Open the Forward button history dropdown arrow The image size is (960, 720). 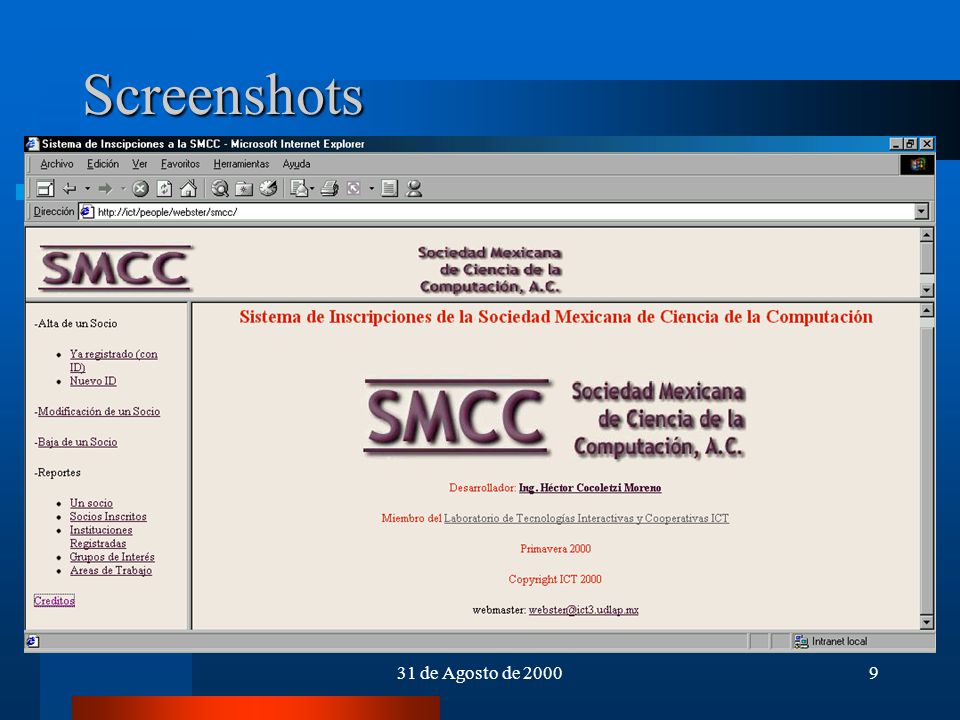(122, 189)
